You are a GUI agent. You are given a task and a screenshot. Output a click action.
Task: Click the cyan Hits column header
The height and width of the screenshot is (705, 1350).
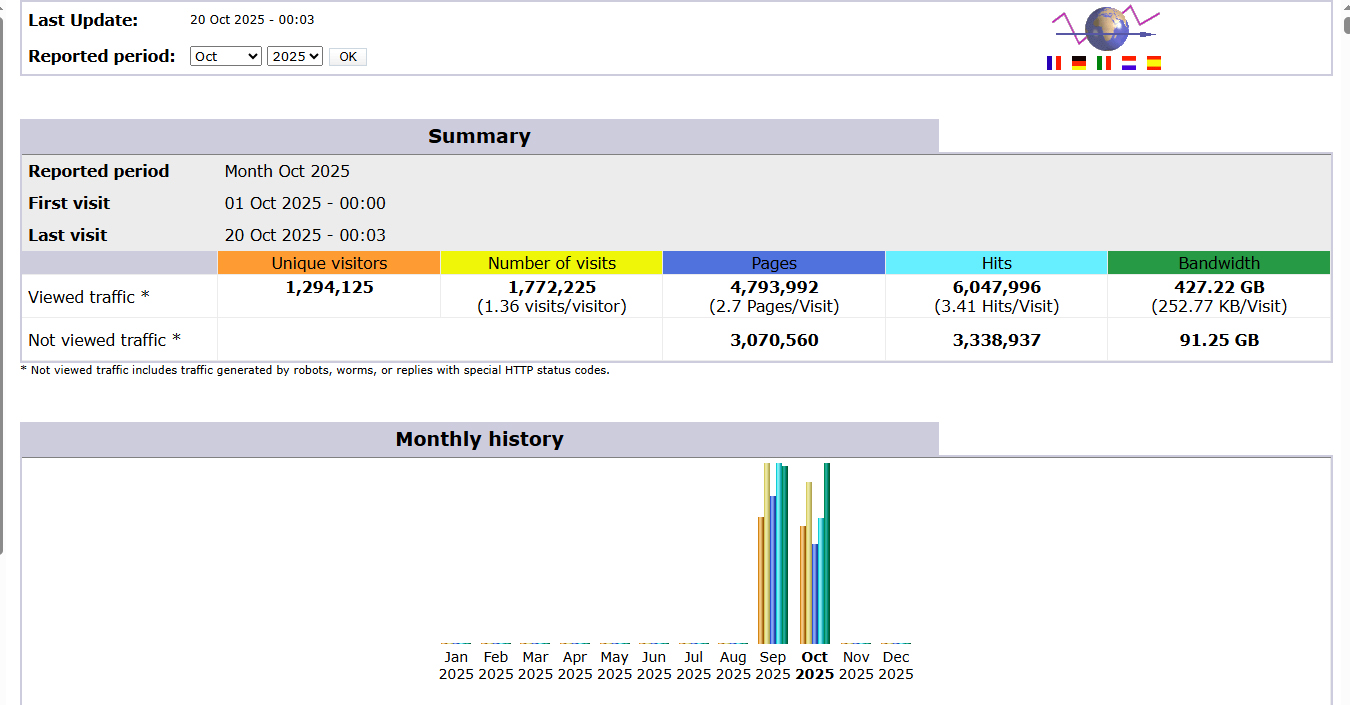(x=996, y=263)
